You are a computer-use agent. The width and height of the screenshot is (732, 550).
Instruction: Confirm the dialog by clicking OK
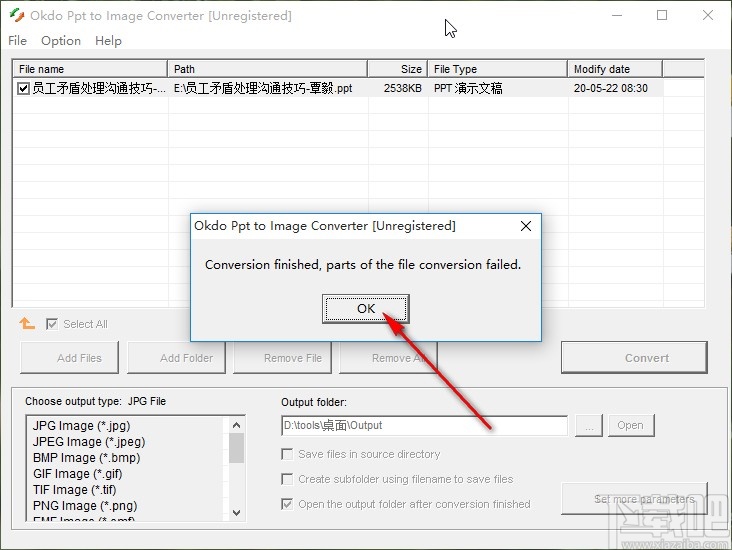coord(366,309)
